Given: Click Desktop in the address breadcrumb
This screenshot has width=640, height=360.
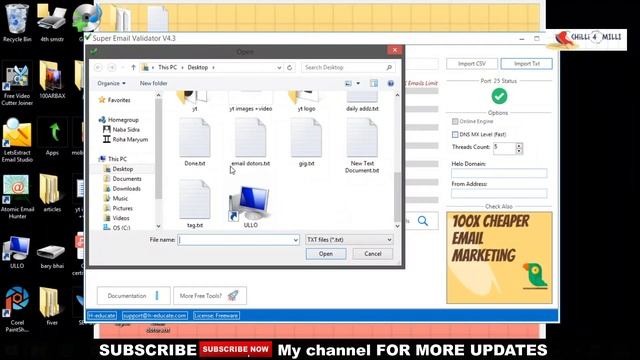Looking at the screenshot, I should [198, 67].
